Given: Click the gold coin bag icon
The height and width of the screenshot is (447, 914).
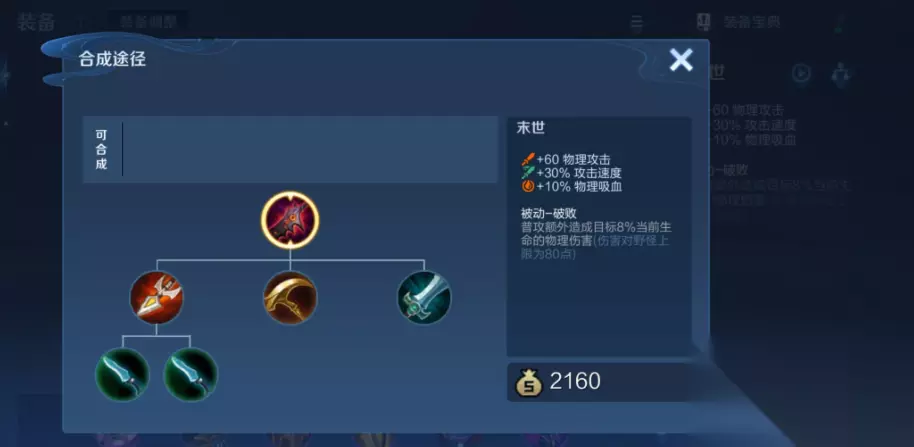Looking at the screenshot, I should tap(529, 382).
